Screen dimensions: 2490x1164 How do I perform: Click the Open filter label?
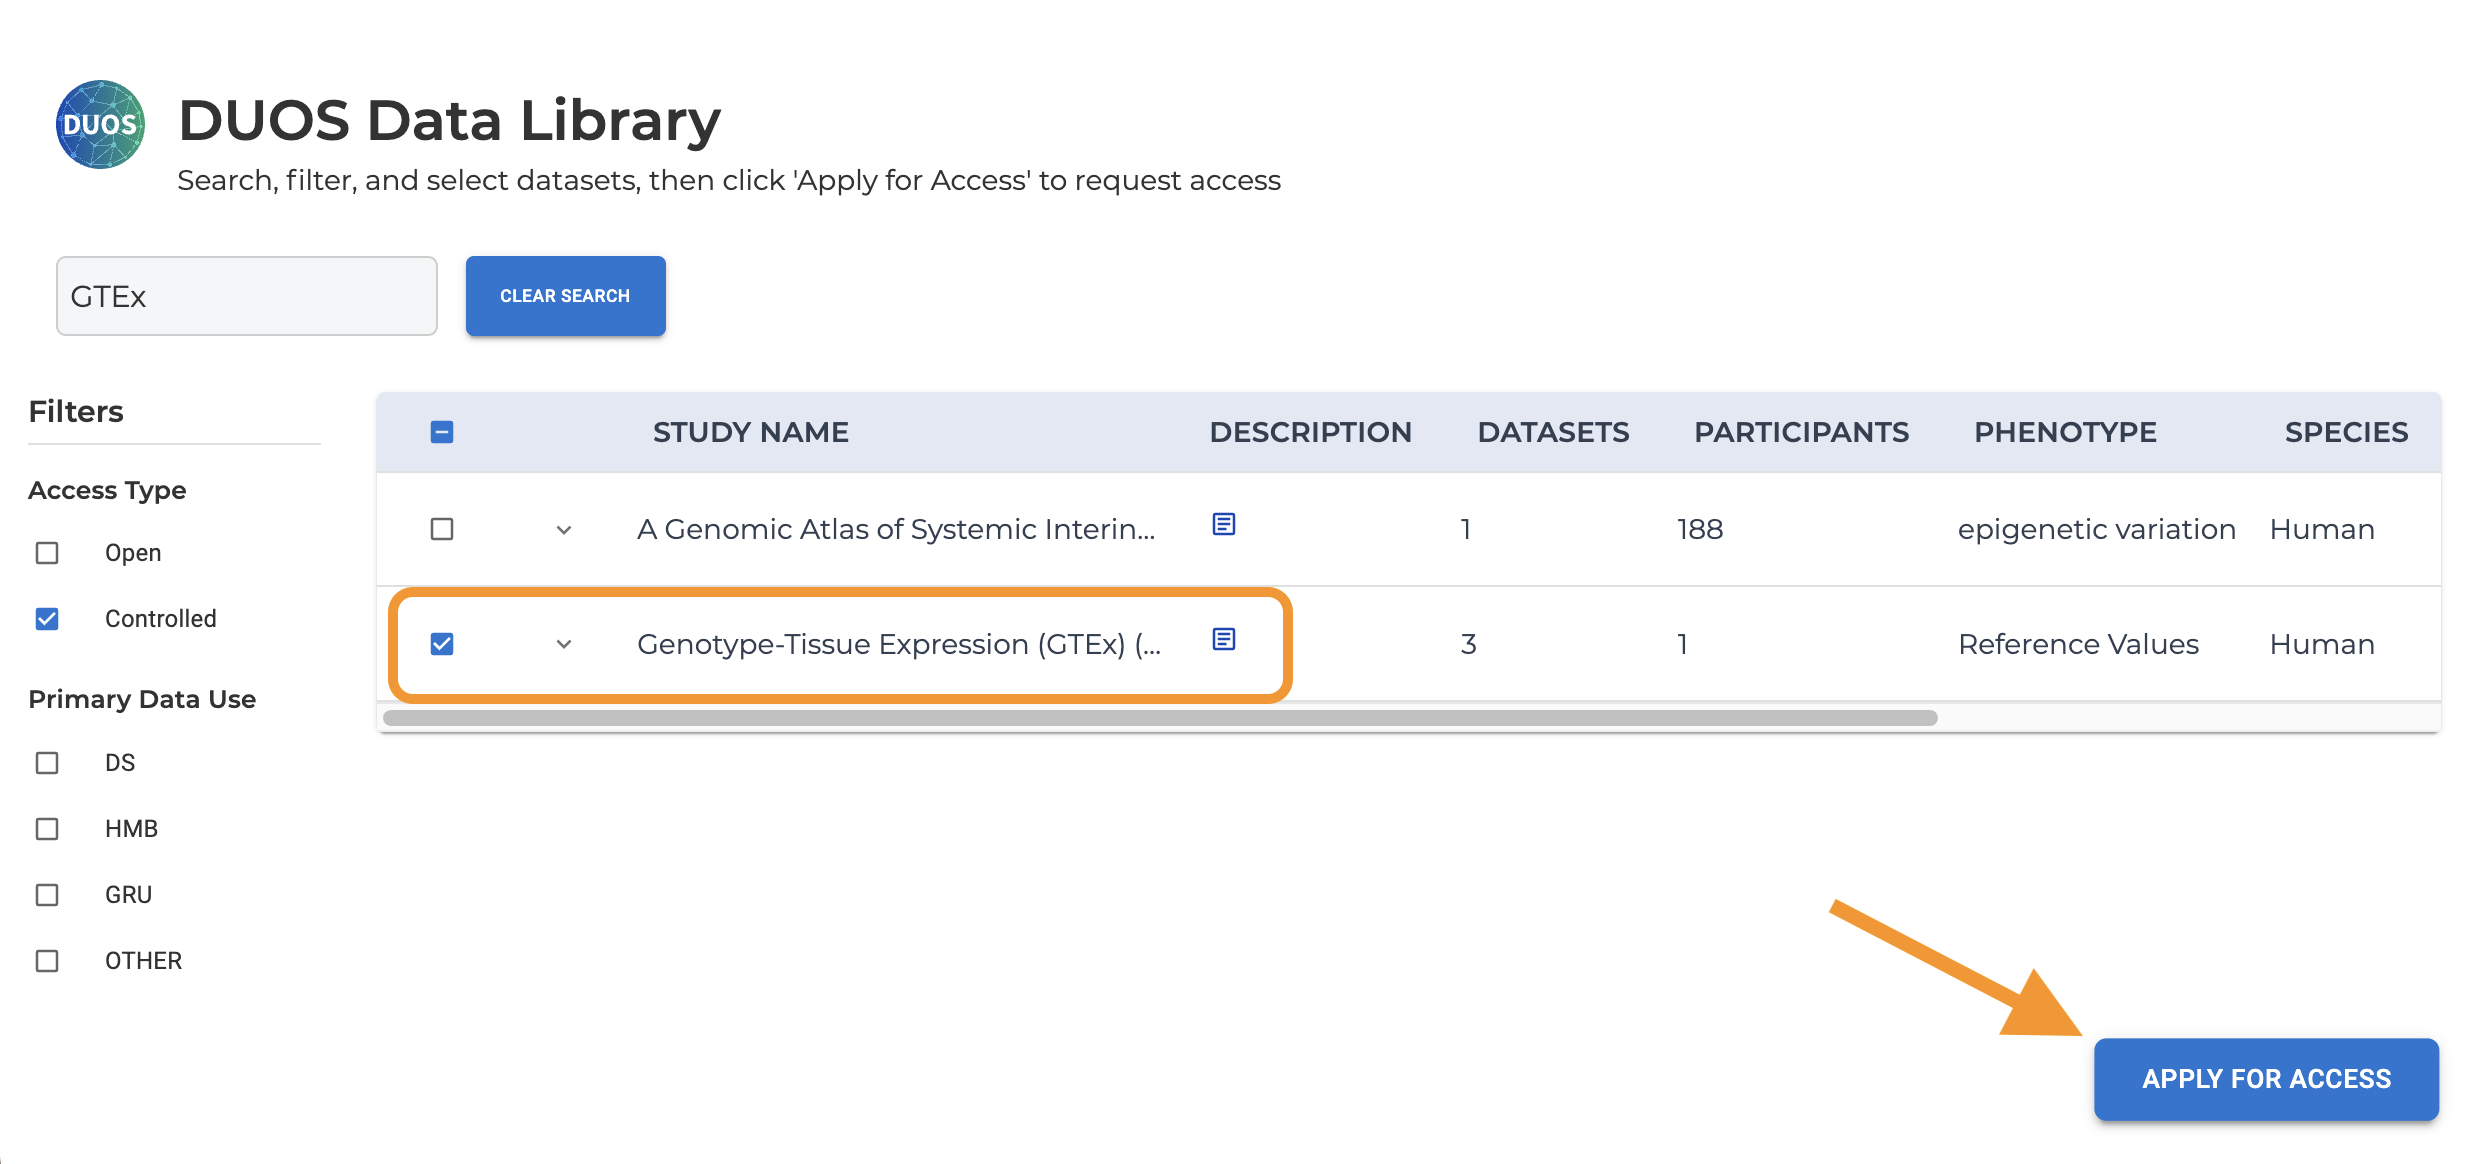click(x=133, y=553)
